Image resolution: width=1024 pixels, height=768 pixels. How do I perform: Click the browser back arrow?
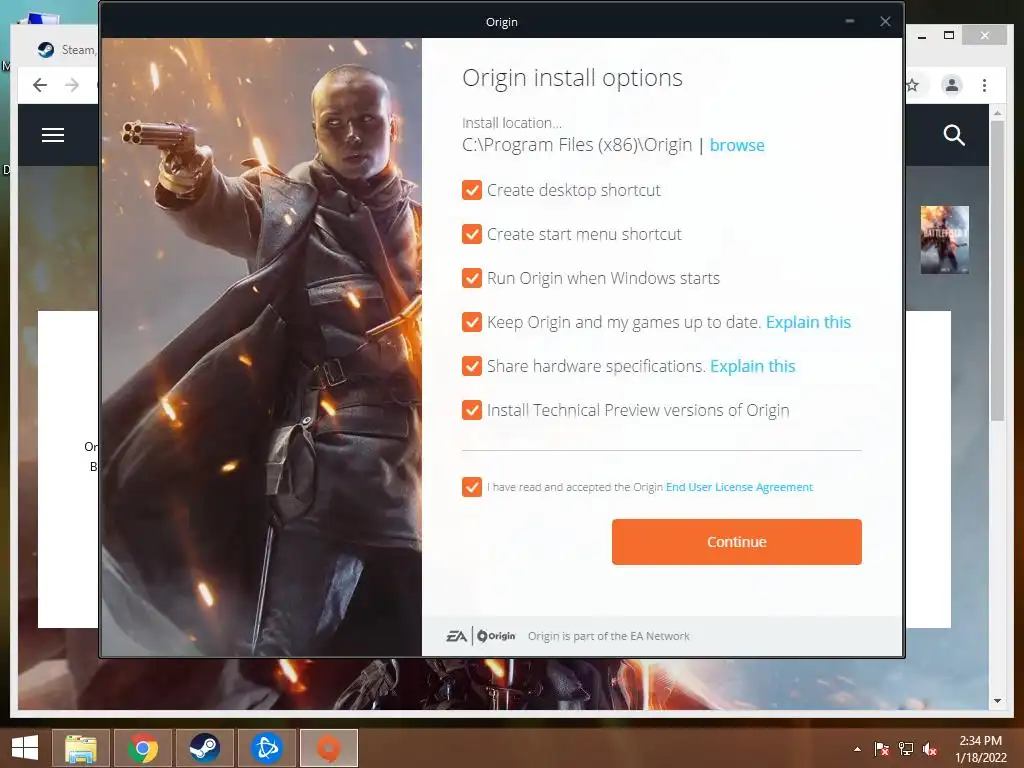pyautogui.click(x=40, y=85)
